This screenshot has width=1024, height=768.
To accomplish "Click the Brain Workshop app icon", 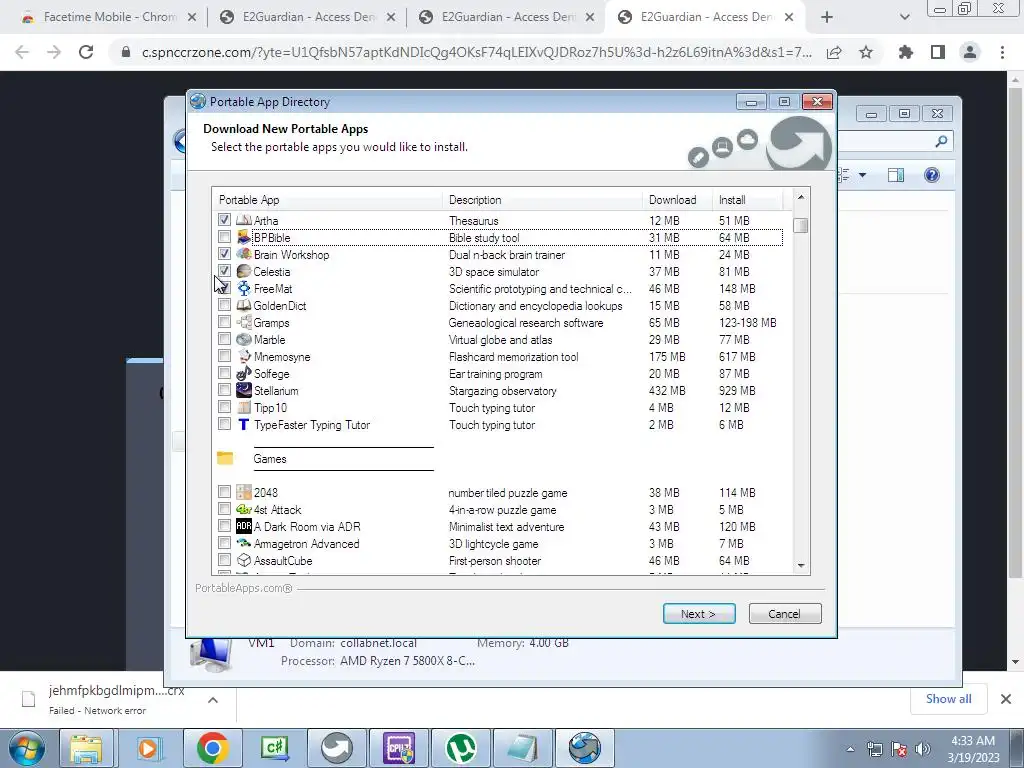I will pos(244,254).
